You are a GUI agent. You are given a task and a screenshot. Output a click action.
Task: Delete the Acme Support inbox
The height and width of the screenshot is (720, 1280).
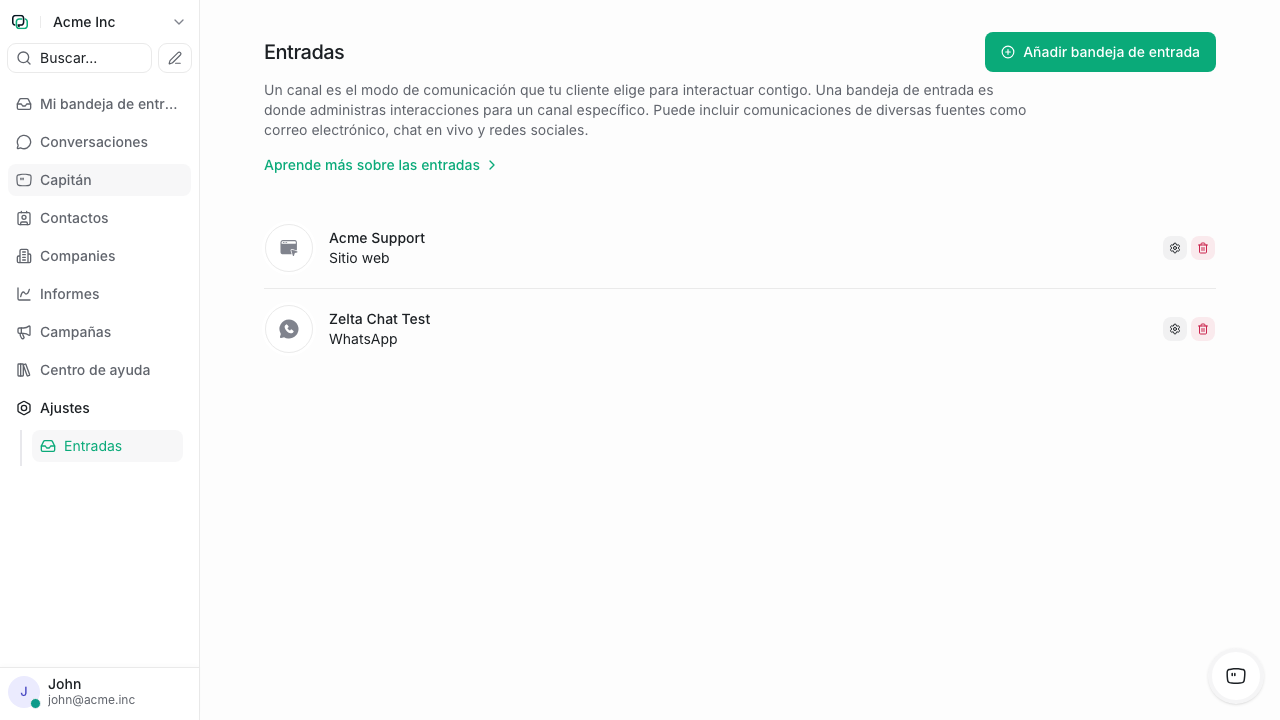1203,248
